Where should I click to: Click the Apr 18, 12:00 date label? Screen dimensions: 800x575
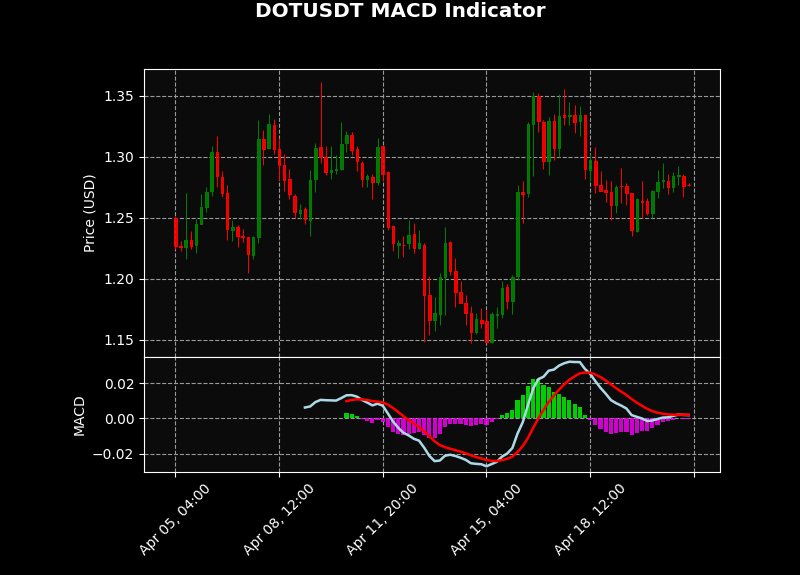point(589,519)
